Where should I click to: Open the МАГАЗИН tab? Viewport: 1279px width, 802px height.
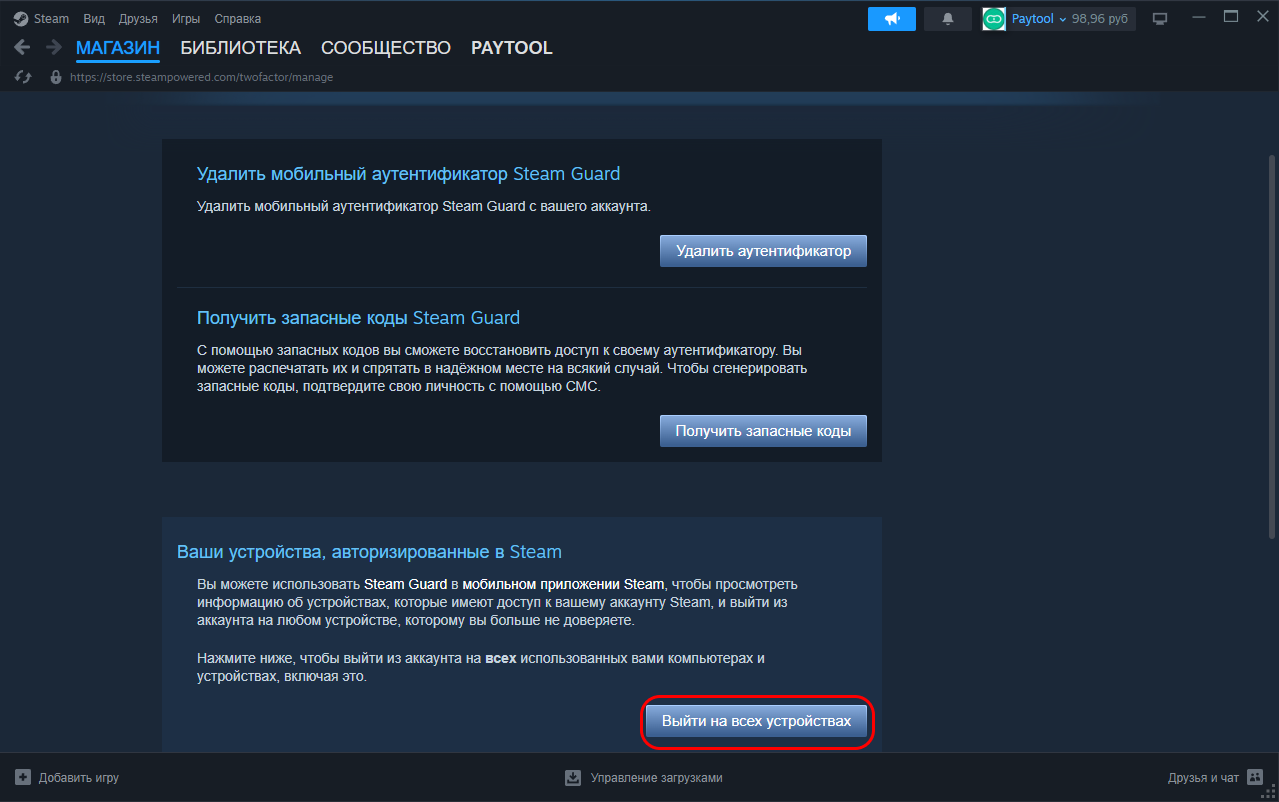coord(118,48)
